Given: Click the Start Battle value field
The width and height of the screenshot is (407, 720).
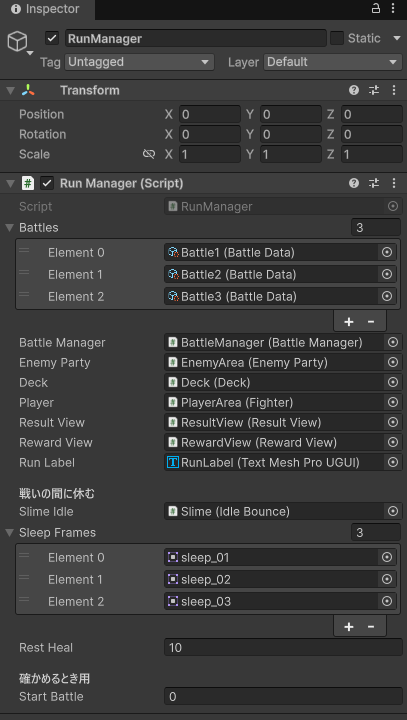Looking at the screenshot, I should pyautogui.click(x=283, y=697).
